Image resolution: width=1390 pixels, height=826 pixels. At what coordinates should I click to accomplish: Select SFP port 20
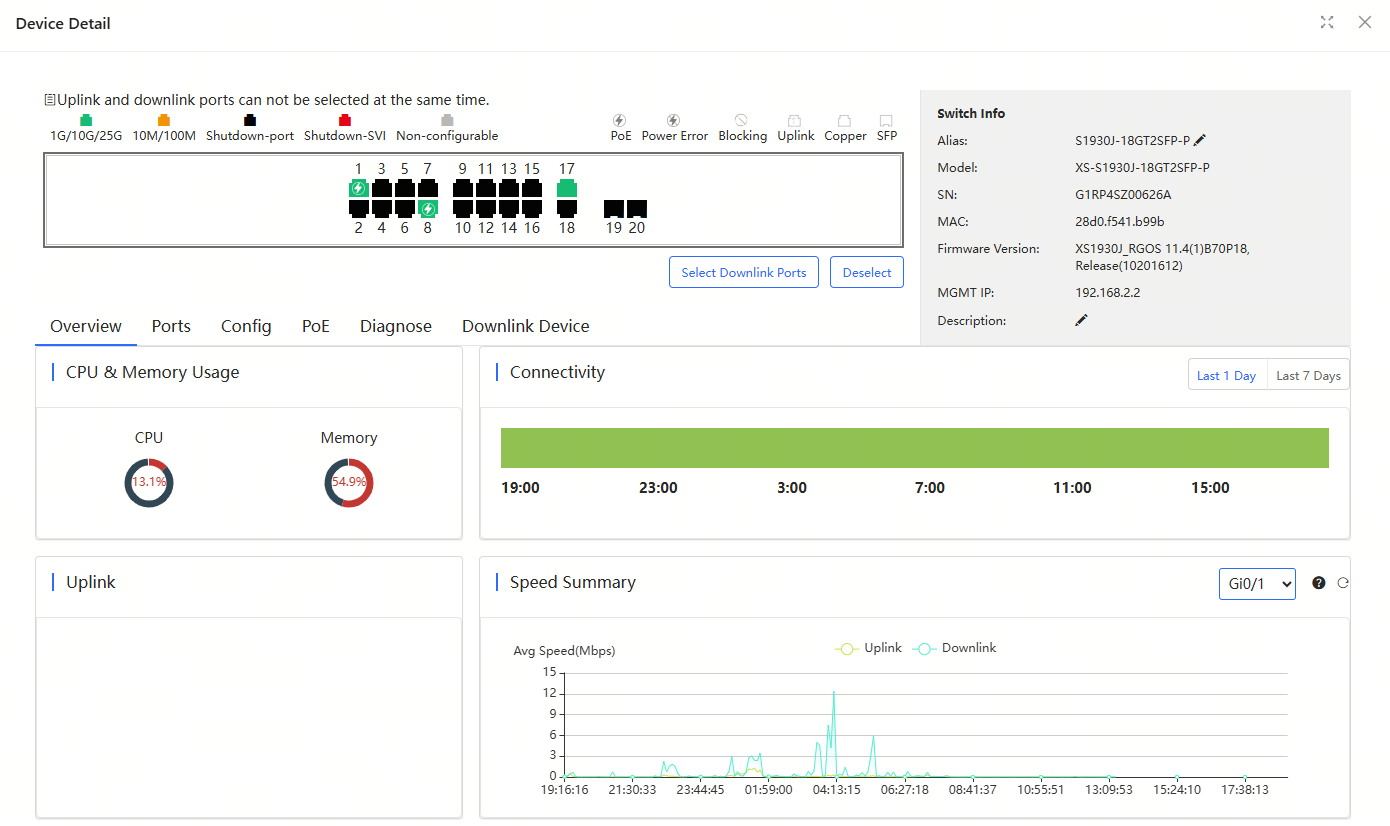pos(636,208)
